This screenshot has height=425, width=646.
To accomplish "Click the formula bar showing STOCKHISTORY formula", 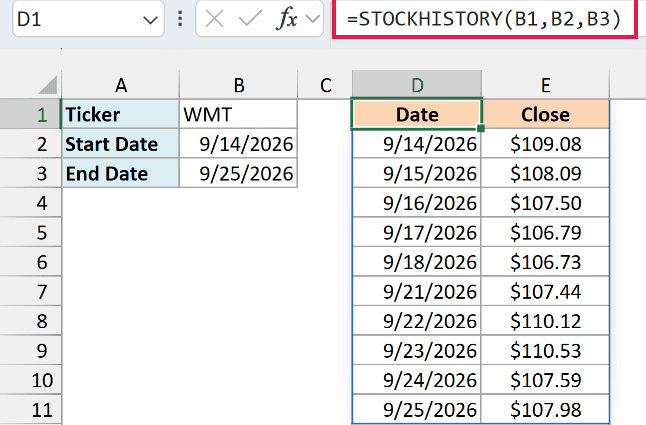I will point(484,19).
